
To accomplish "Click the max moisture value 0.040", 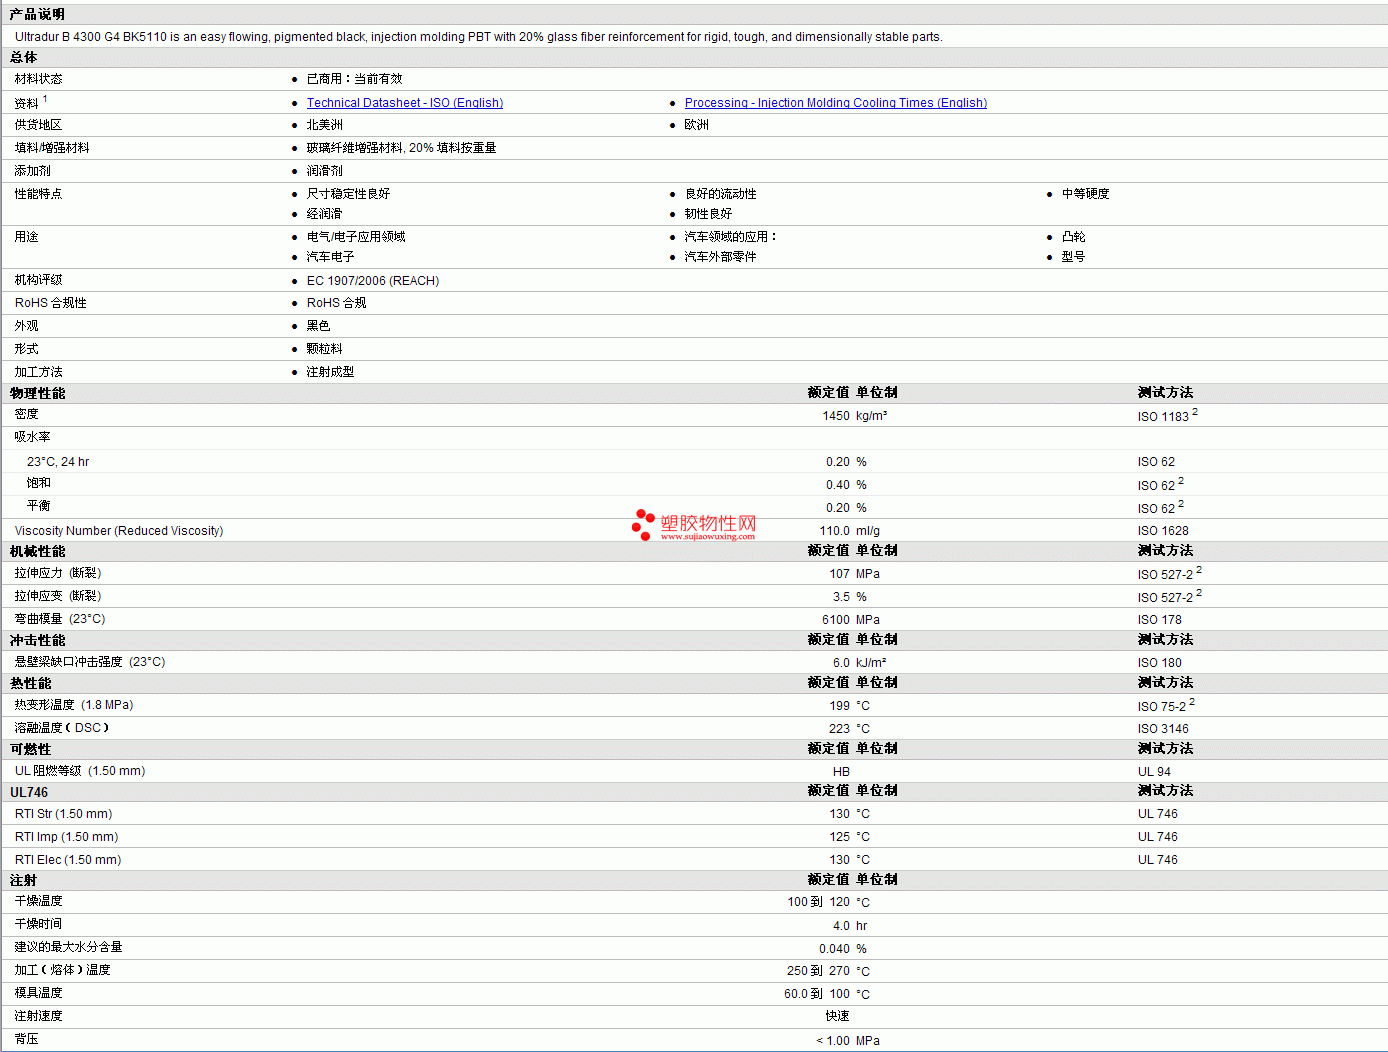I will pos(834,949).
